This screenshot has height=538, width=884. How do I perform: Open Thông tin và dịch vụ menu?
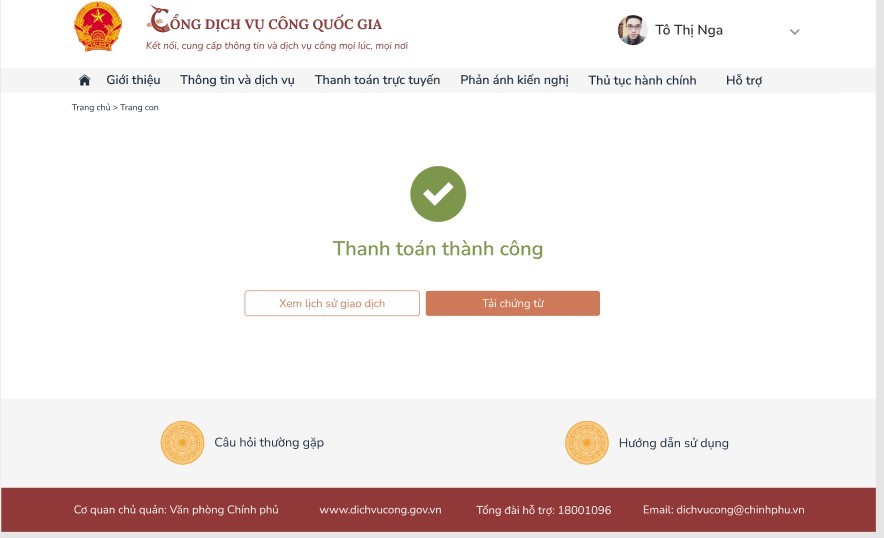[x=237, y=80]
